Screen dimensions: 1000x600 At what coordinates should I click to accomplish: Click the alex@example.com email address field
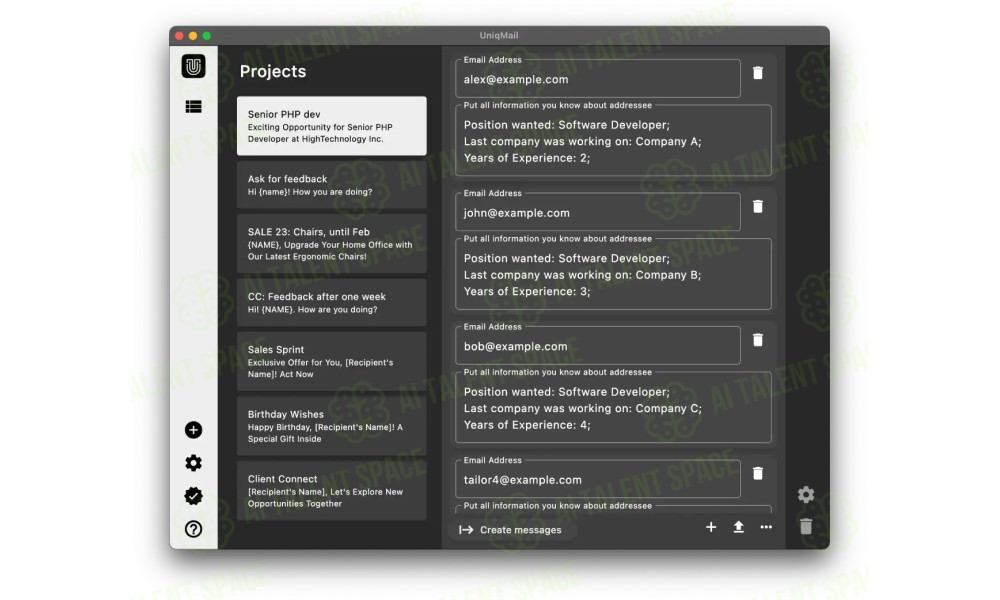tap(598, 78)
